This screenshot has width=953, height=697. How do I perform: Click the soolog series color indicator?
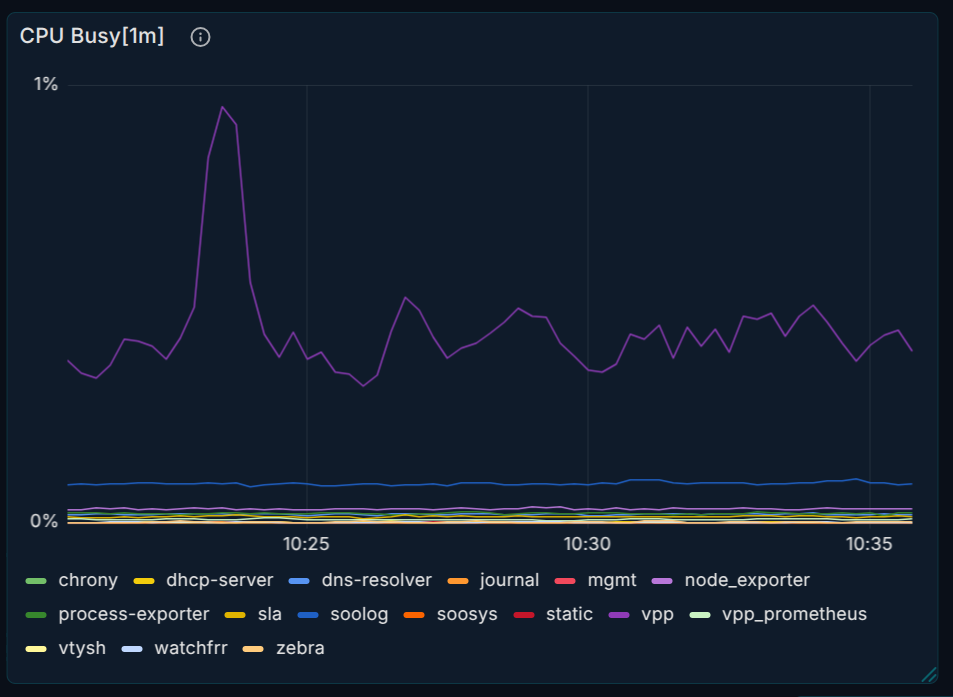(307, 614)
